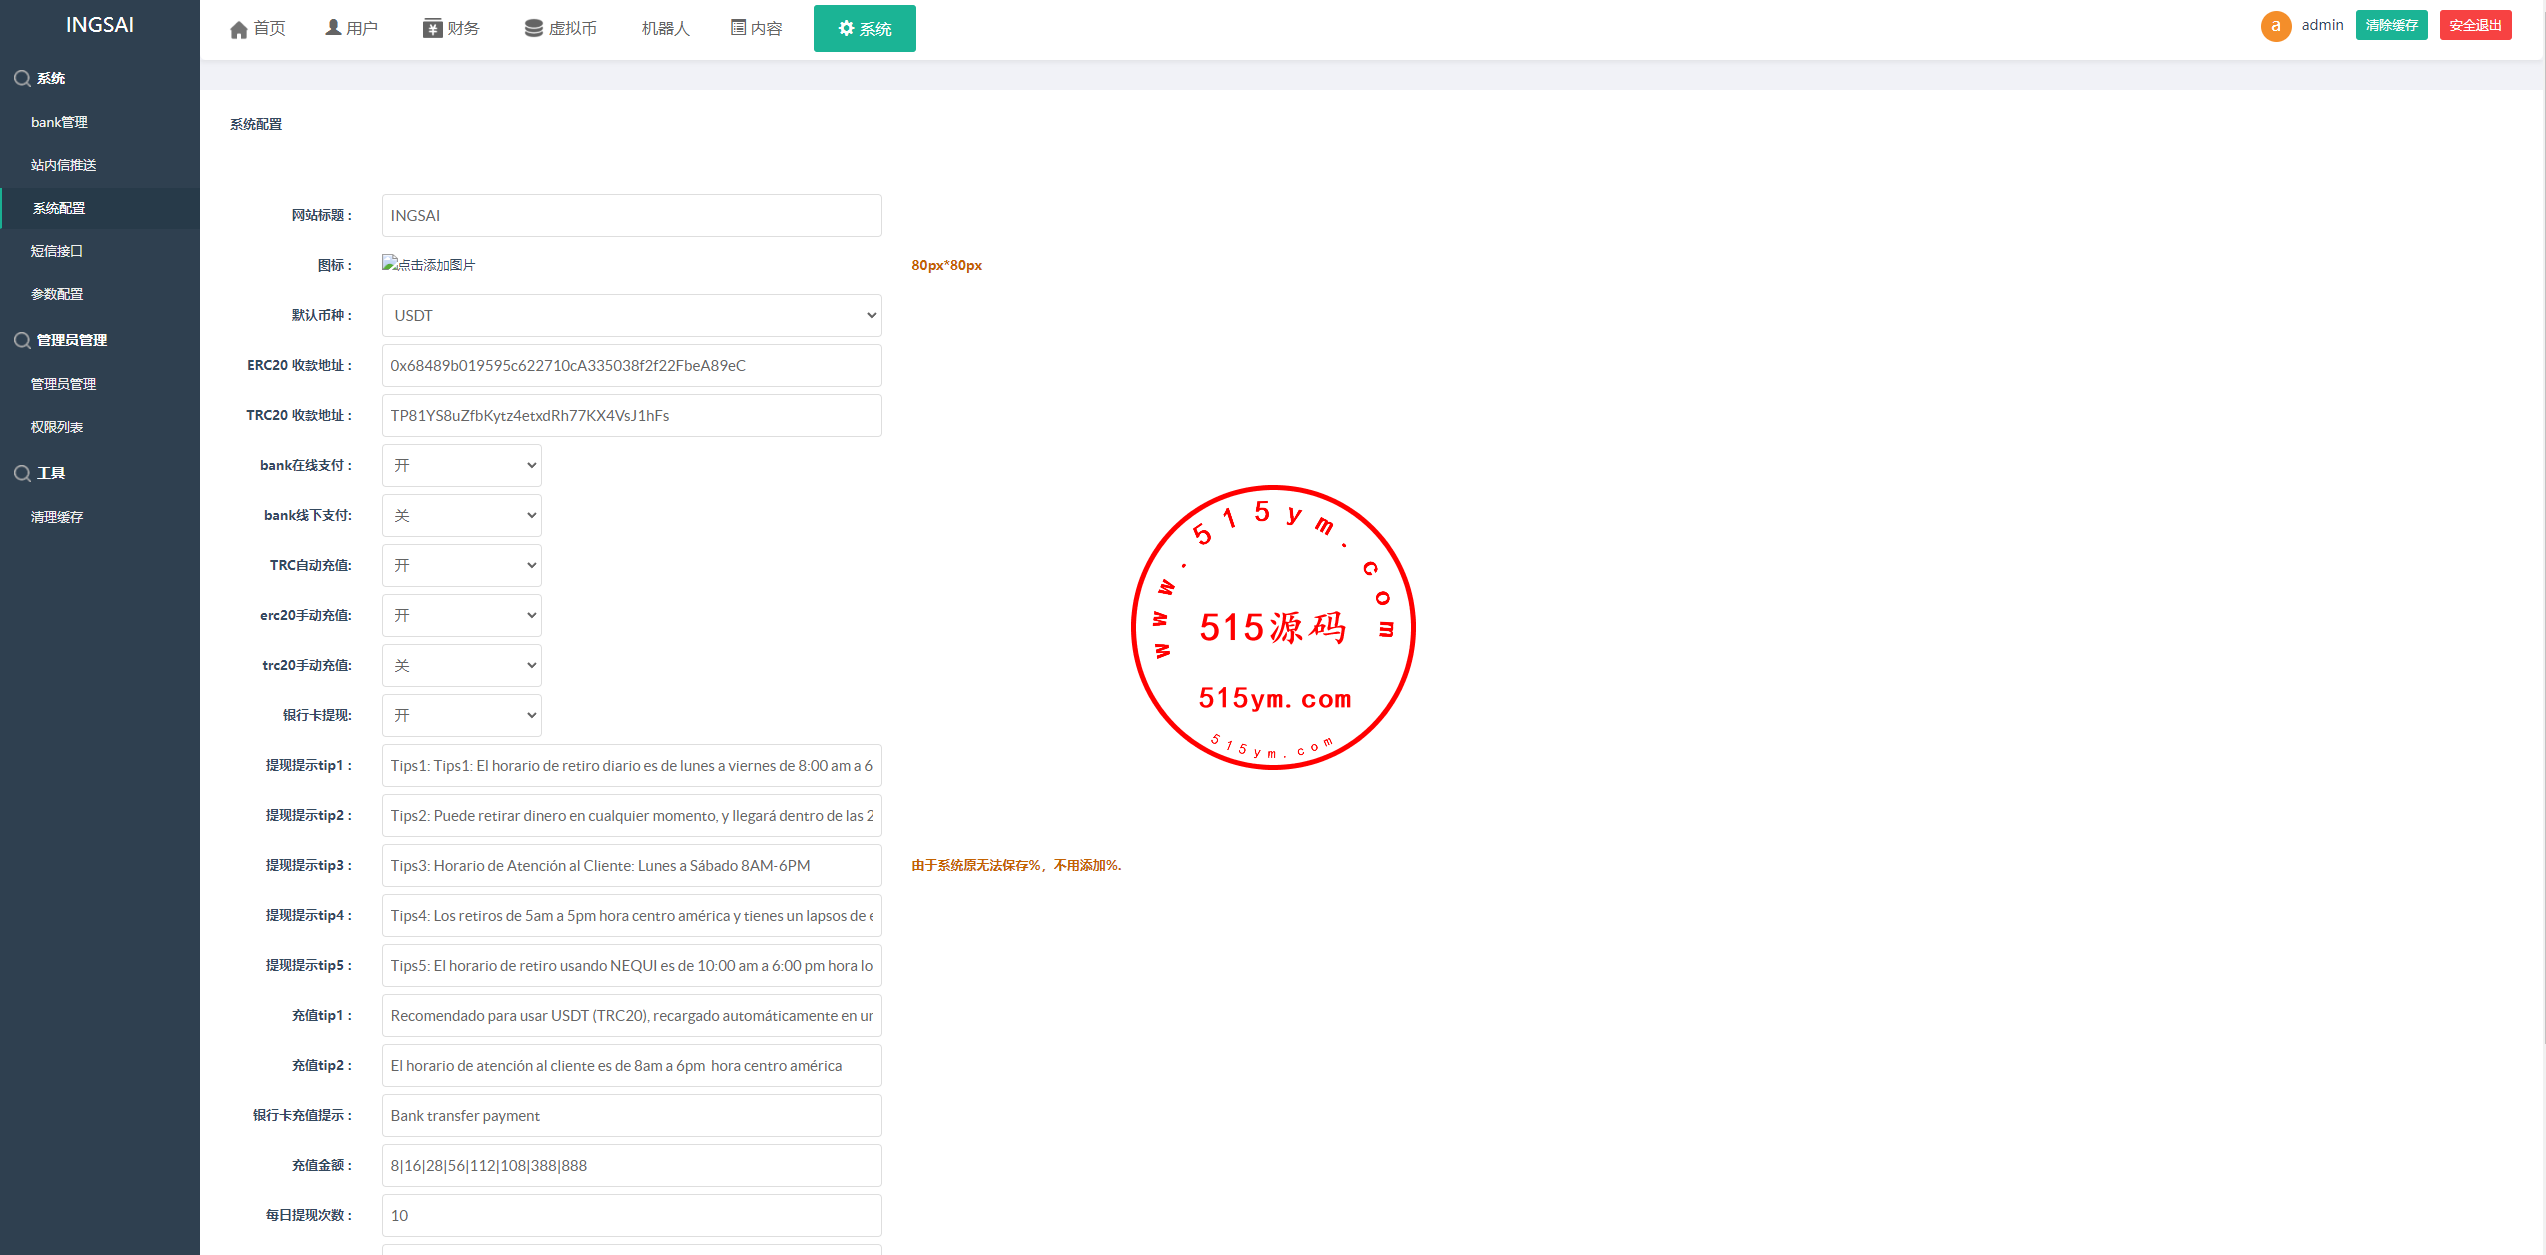Viewport: 2546px width, 1255px height.
Task: Click the home icon in top navigation
Action: [238, 29]
